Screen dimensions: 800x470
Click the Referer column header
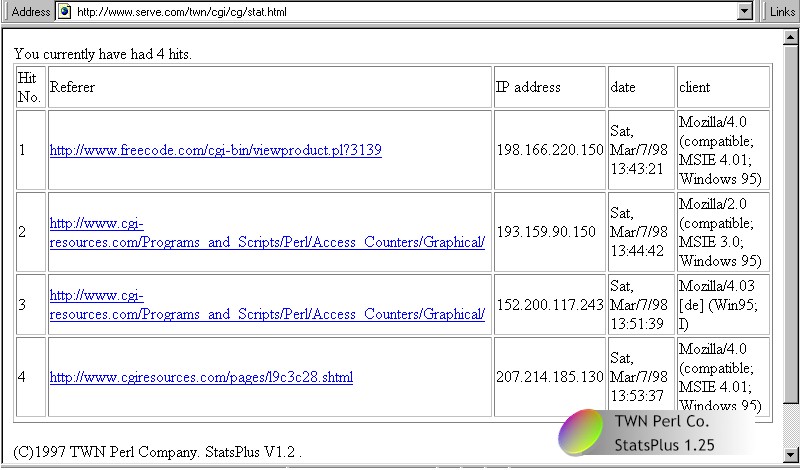pos(270,87)
